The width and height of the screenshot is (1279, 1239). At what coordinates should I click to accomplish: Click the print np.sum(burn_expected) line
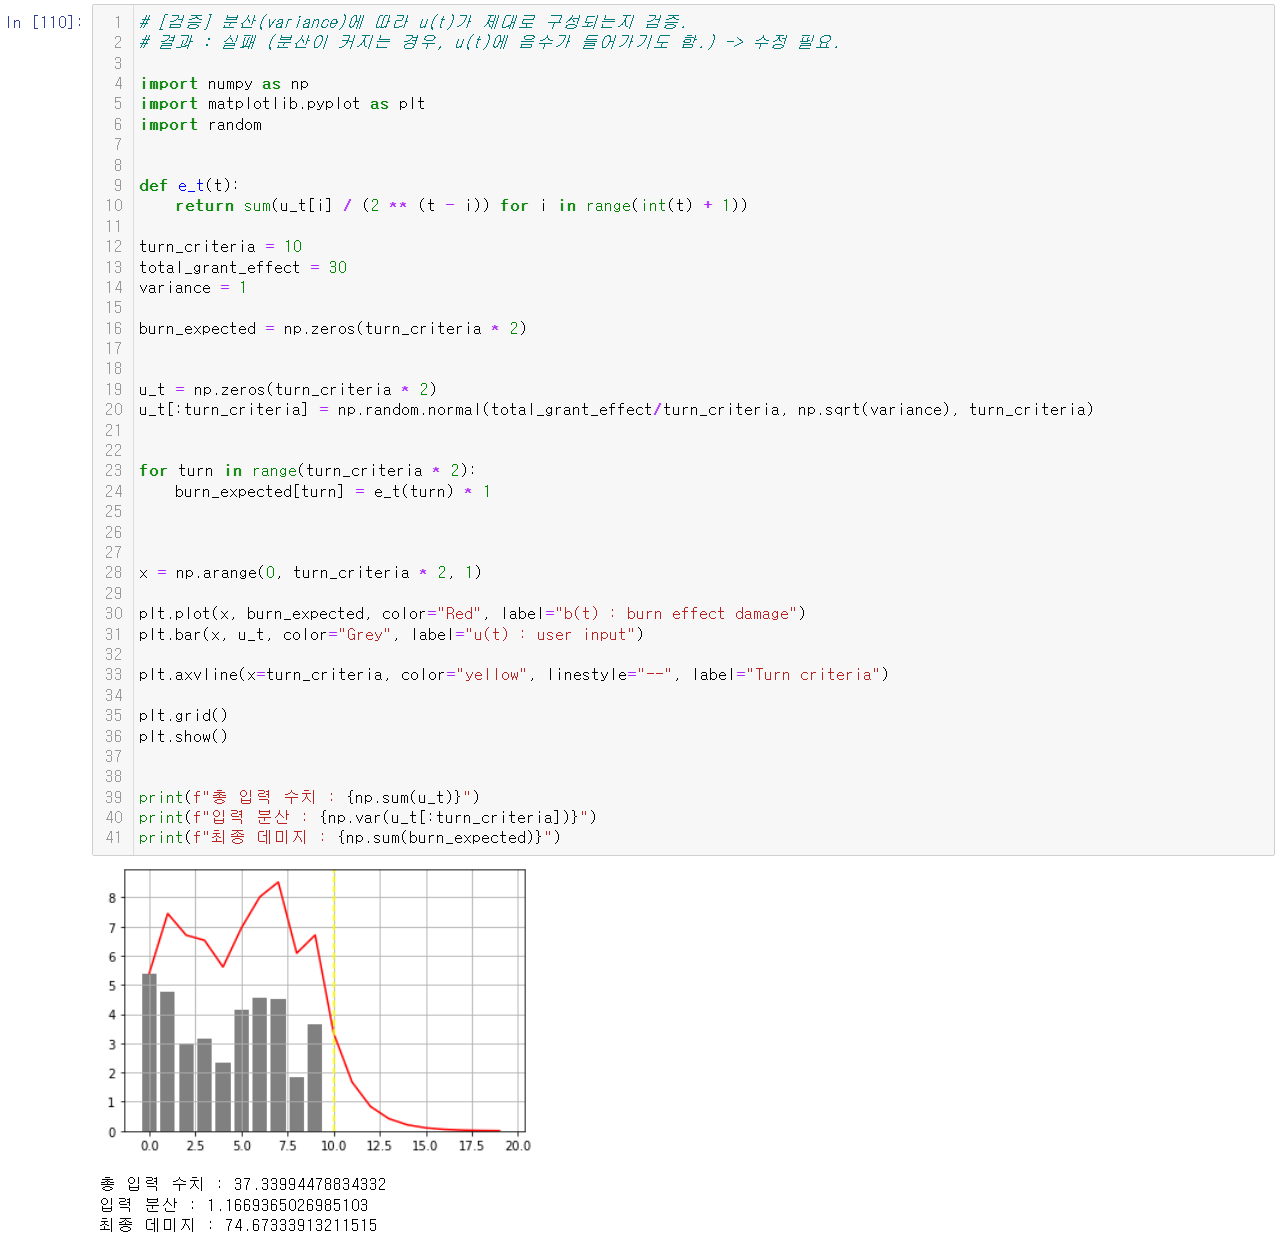(350, 838)
